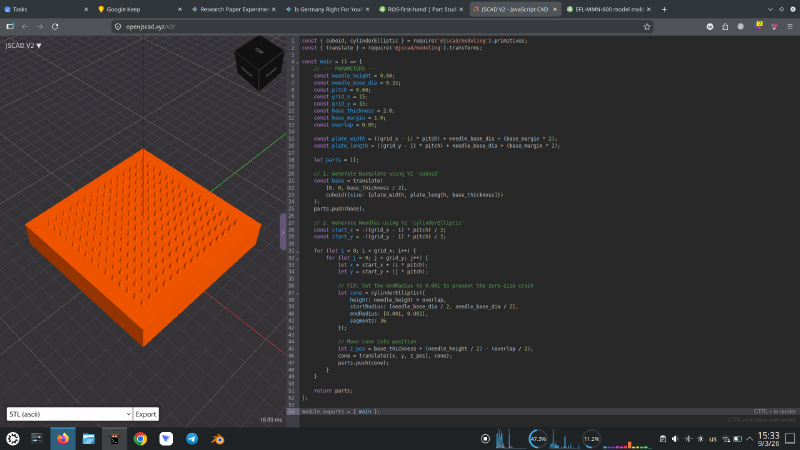Click the browser back arrow
Viewport: 800px width, 450px height.
25,27
